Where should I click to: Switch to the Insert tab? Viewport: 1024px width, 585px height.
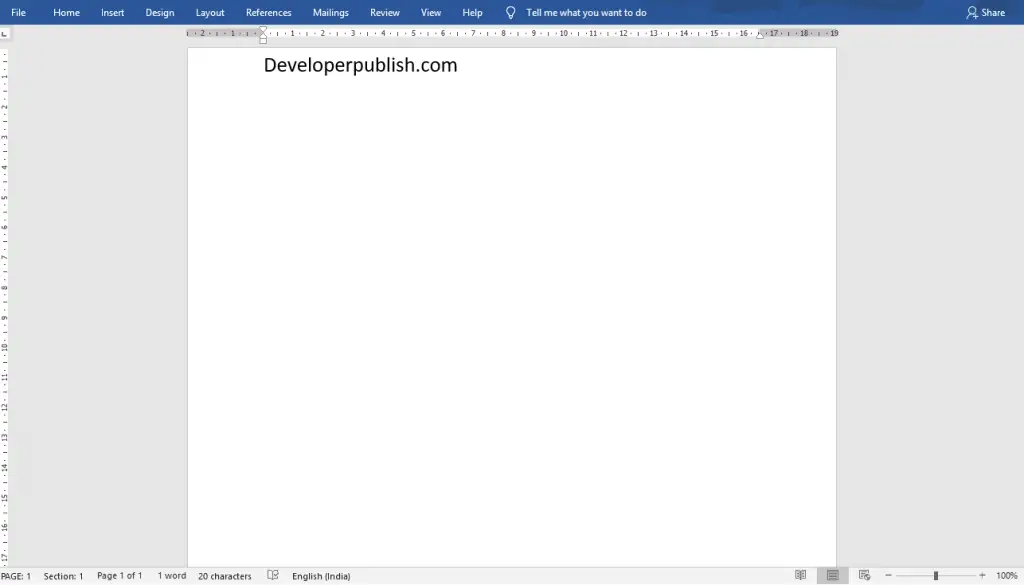[x=112, y=12]
